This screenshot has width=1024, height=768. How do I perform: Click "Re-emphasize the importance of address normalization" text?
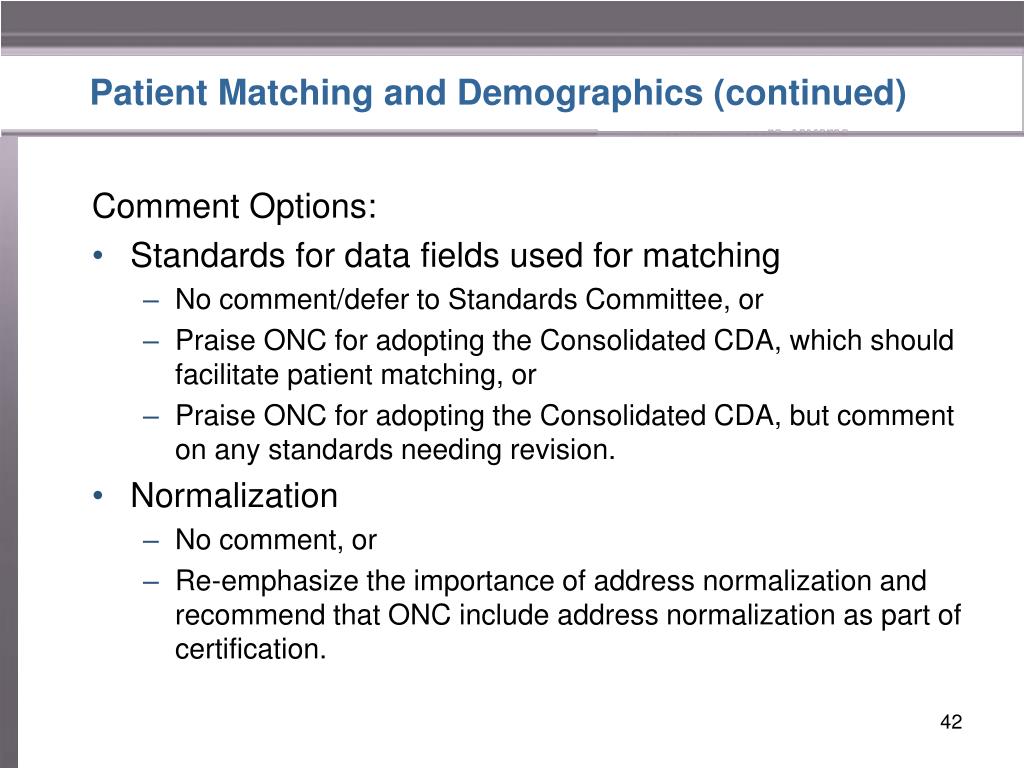tap(551, 581)
